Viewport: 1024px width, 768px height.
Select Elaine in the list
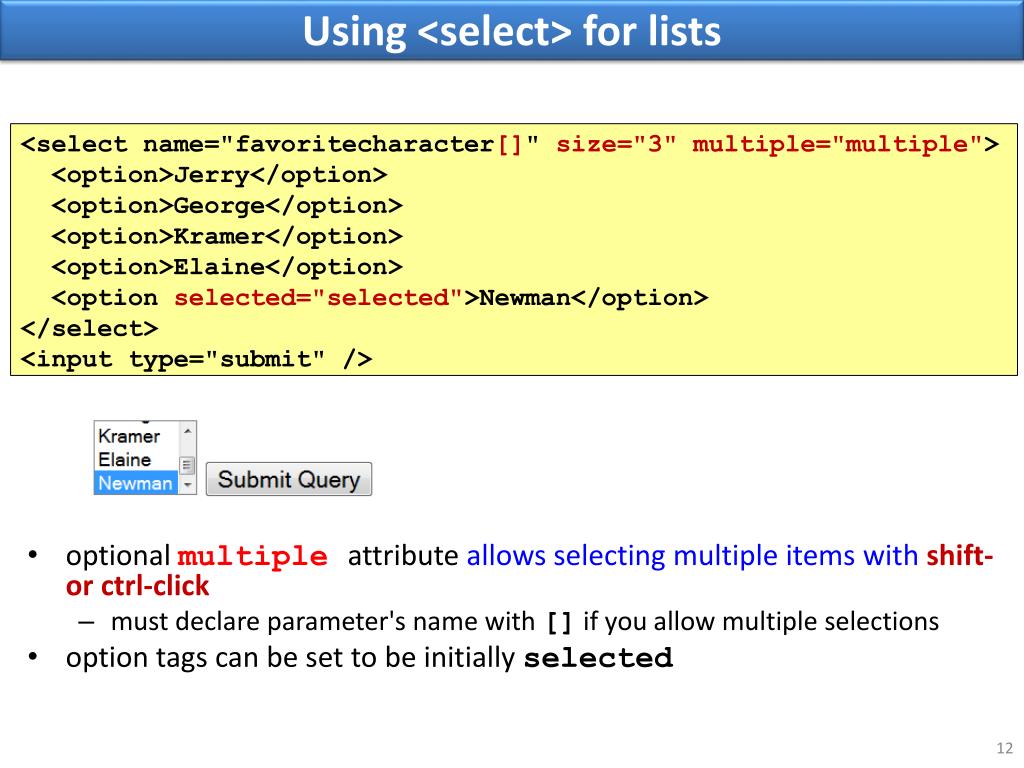coord(125,460)
